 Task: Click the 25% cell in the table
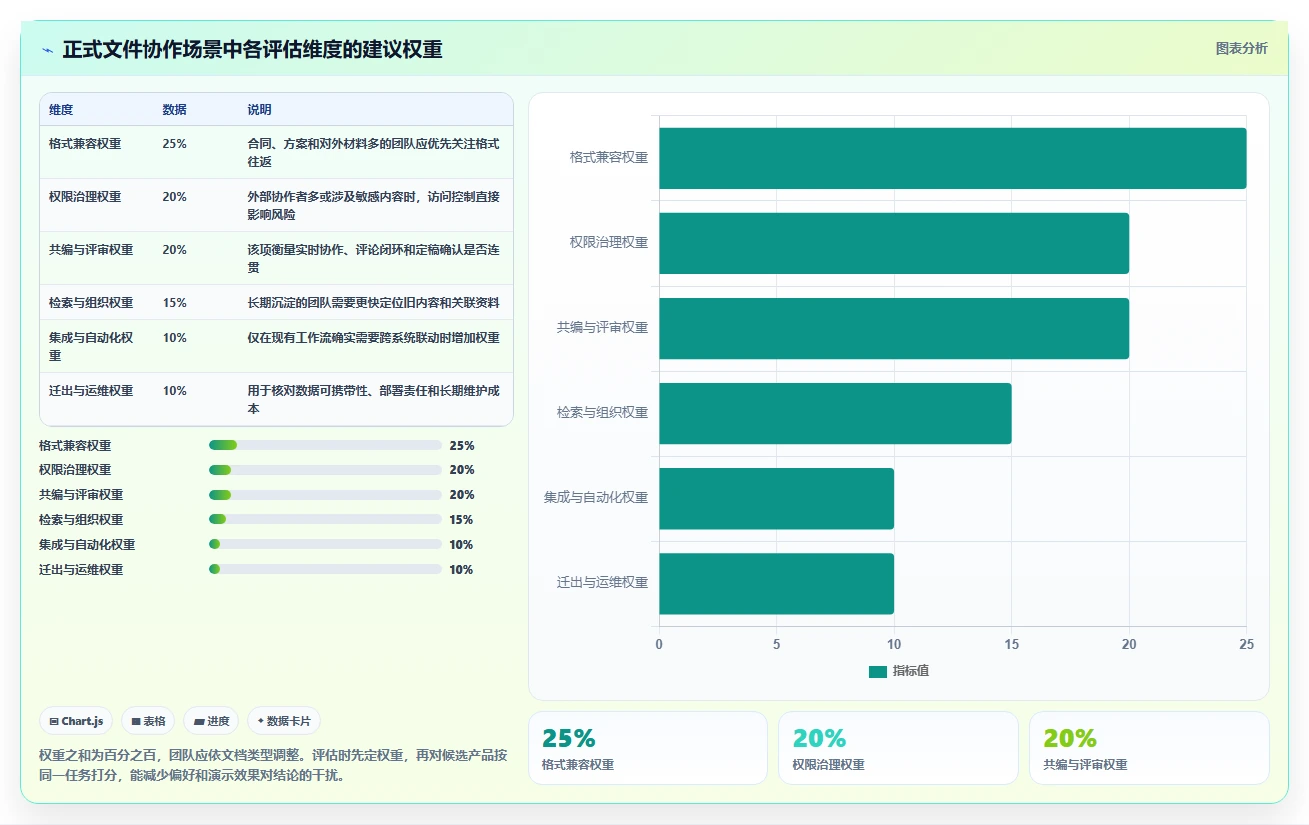click(x=174, y=144)
